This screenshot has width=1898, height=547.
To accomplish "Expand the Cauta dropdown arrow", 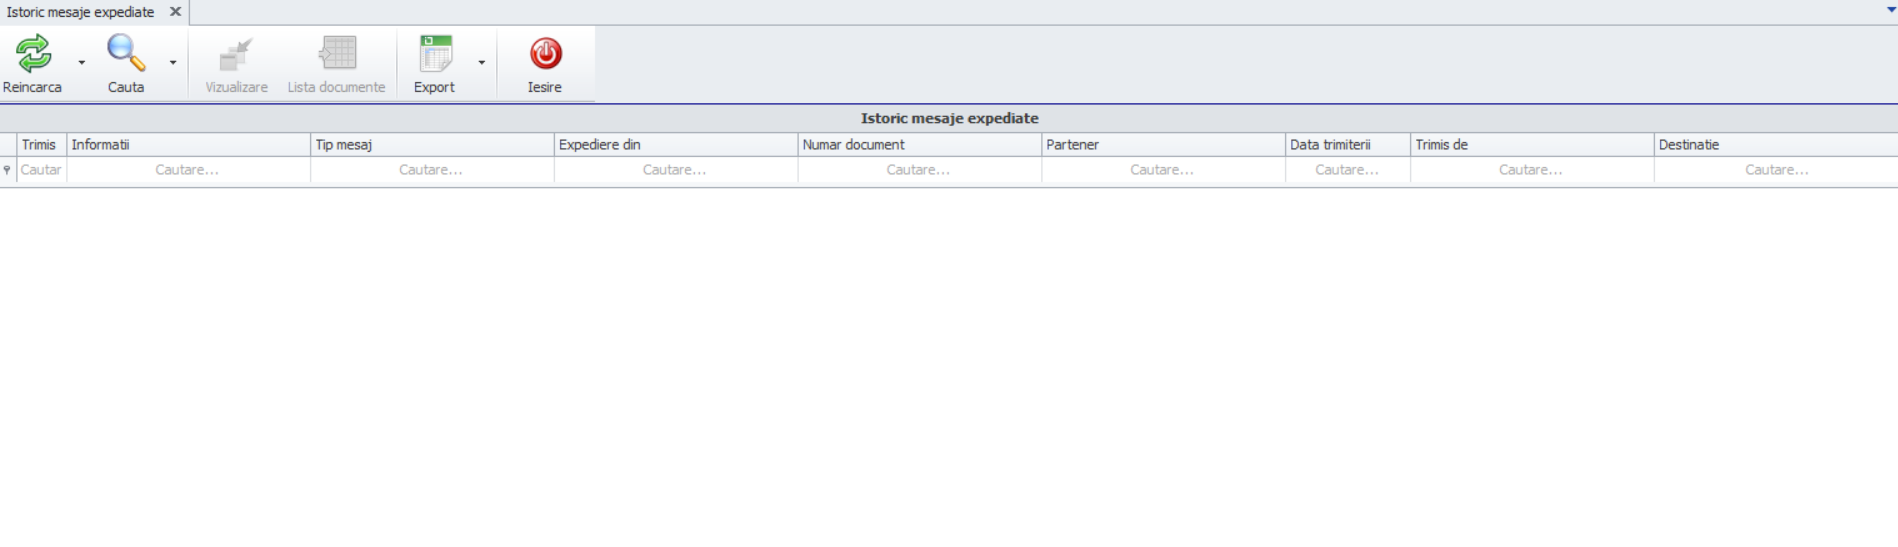I will (x=173, y=63).
